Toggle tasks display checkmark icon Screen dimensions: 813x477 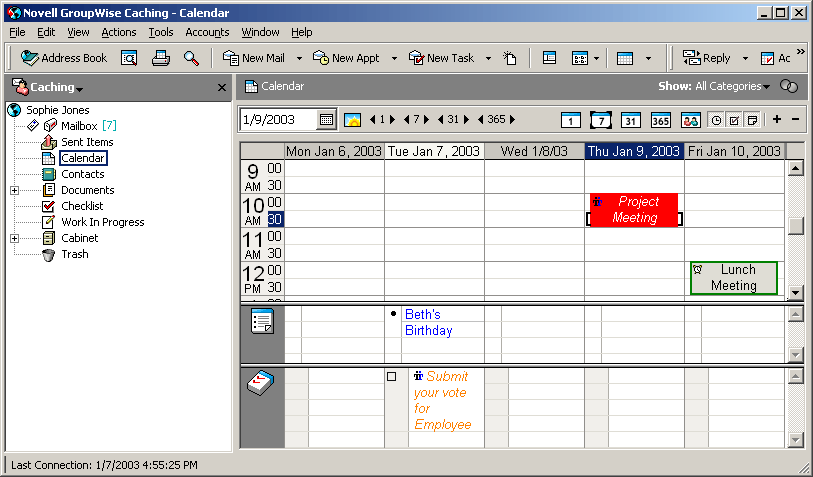(x=734, y=120)
